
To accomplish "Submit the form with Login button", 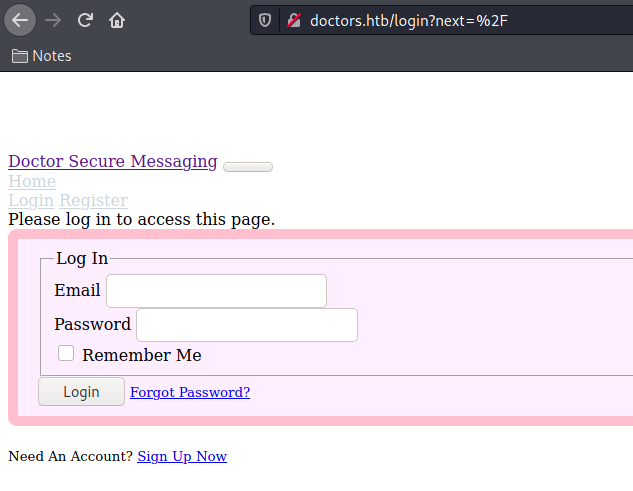I will (82, 392).
